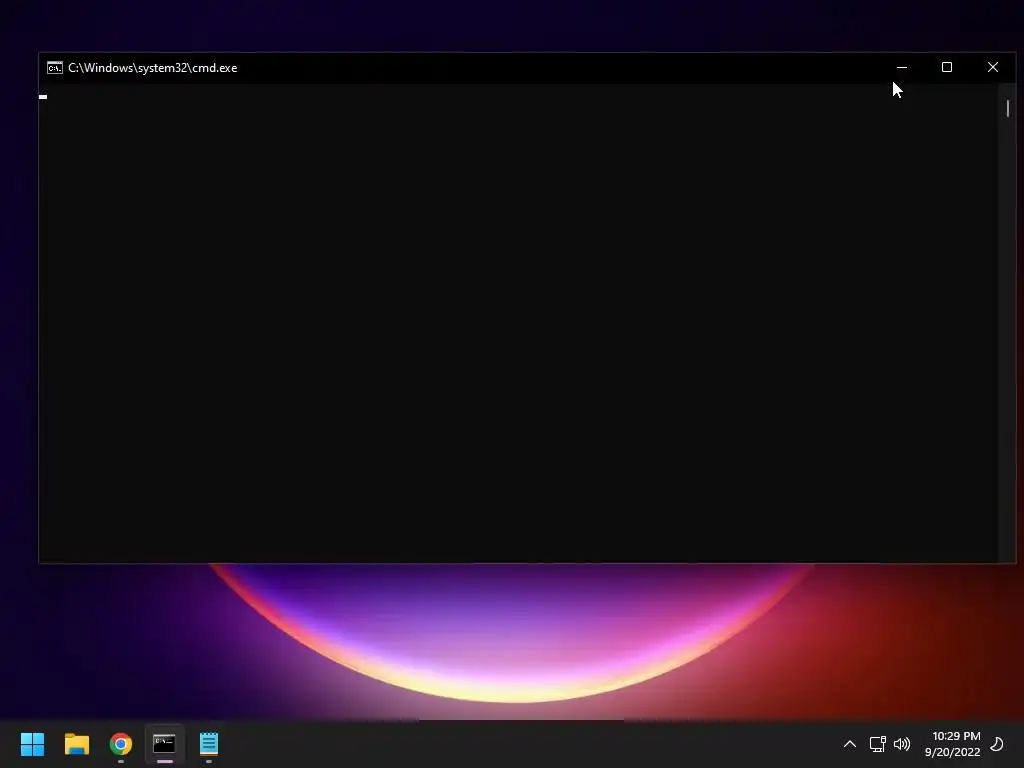
Task: Click the moon focus assist icon
Action: tap(997, 744)
